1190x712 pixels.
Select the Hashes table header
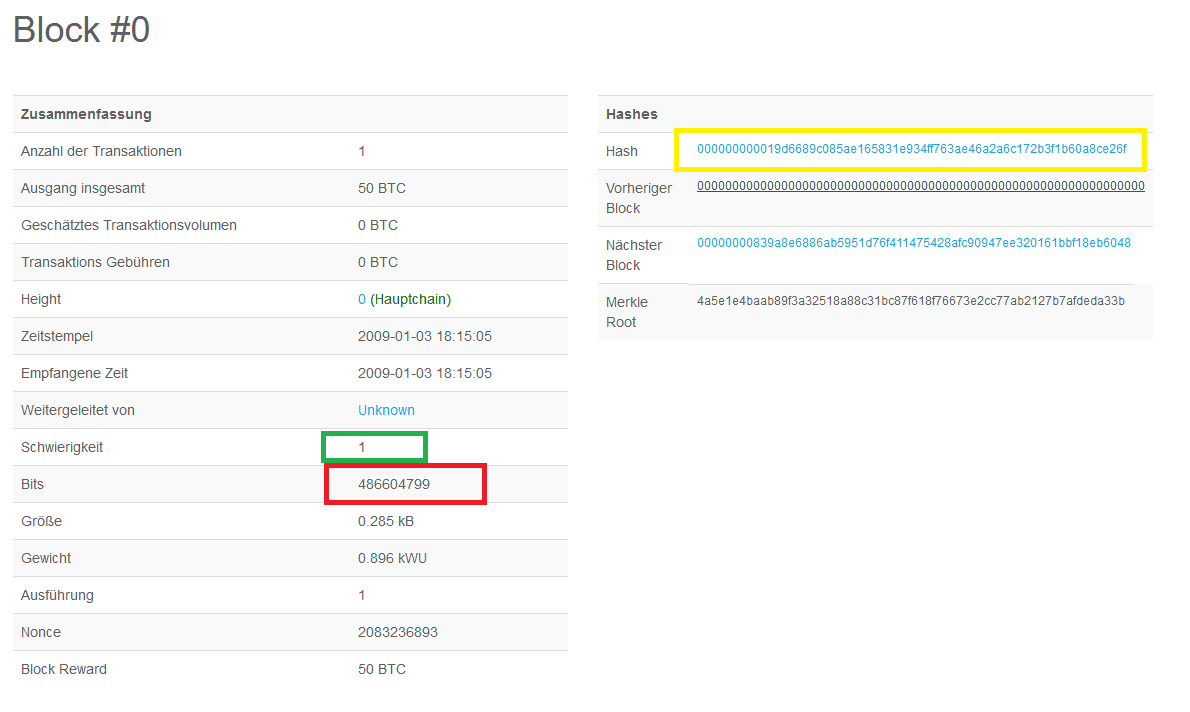point(632,114)
